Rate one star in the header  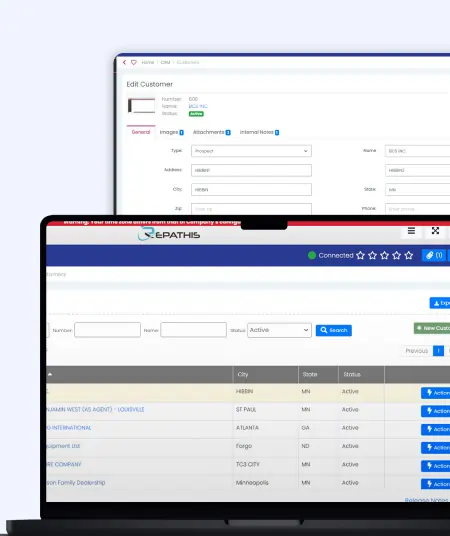point(360,255)
